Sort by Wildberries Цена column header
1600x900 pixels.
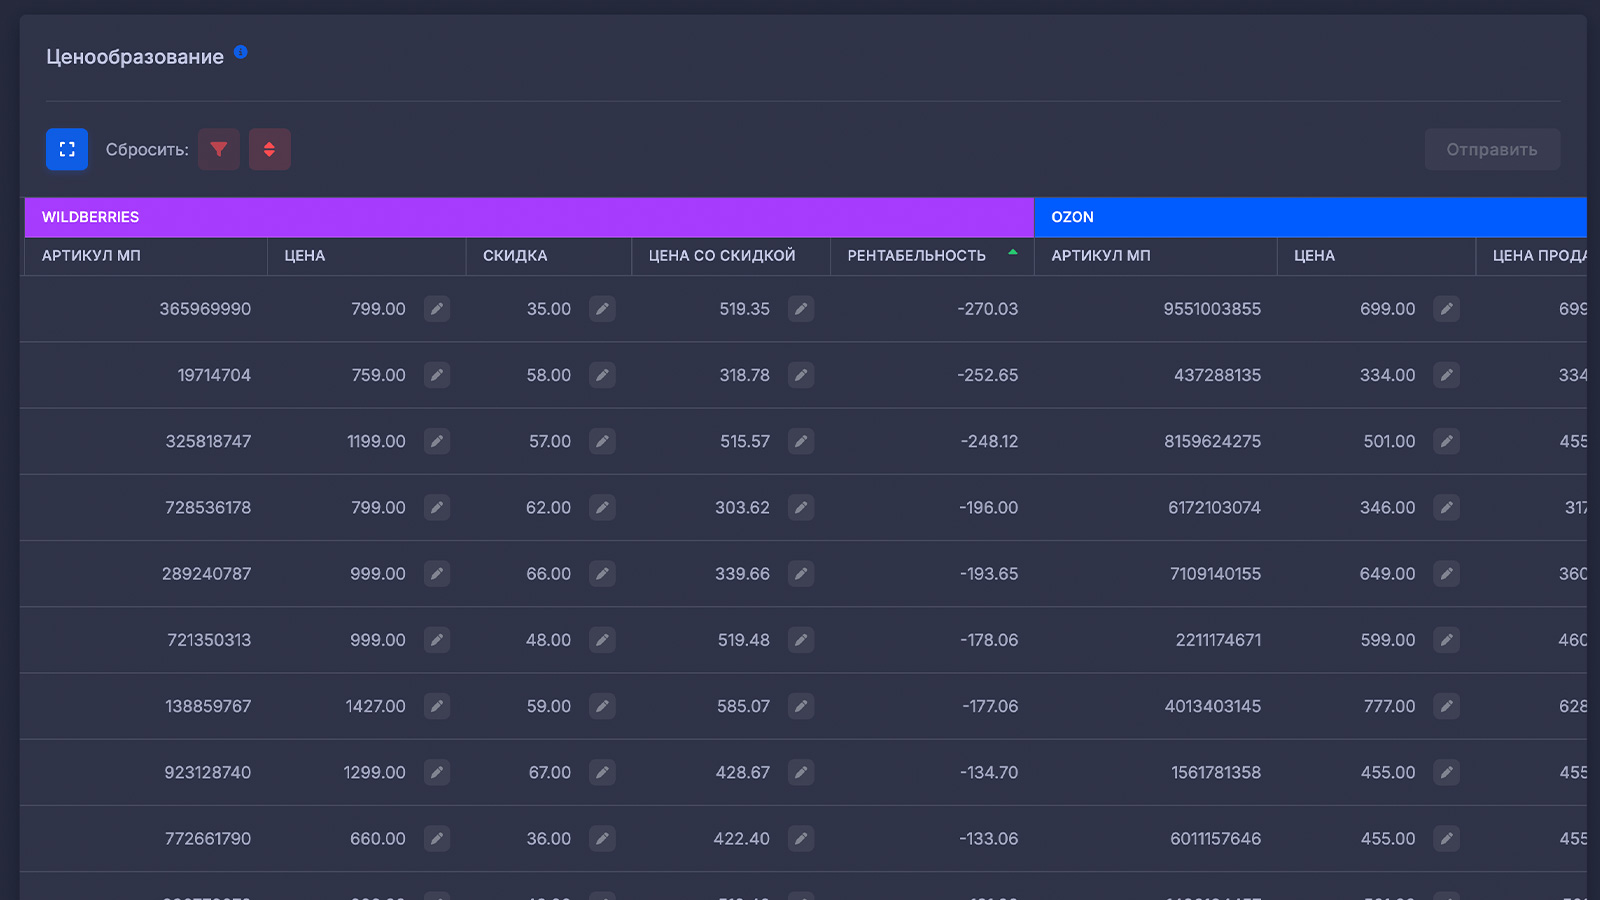(x=366, y=256)
